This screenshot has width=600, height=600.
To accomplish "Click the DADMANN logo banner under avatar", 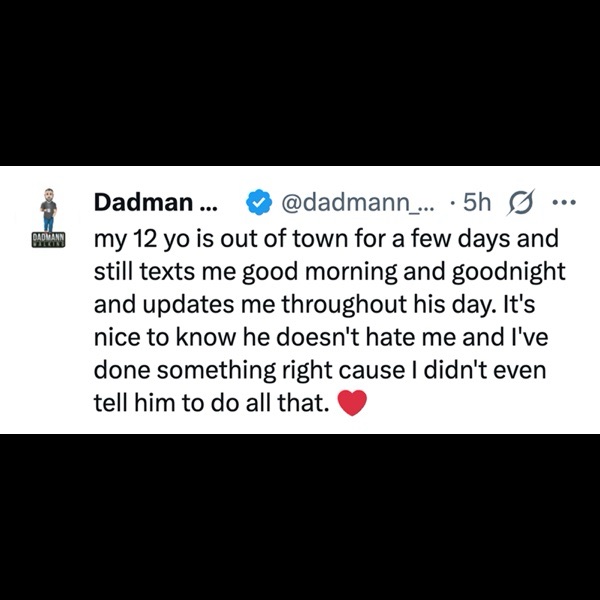I will (49, 240).
